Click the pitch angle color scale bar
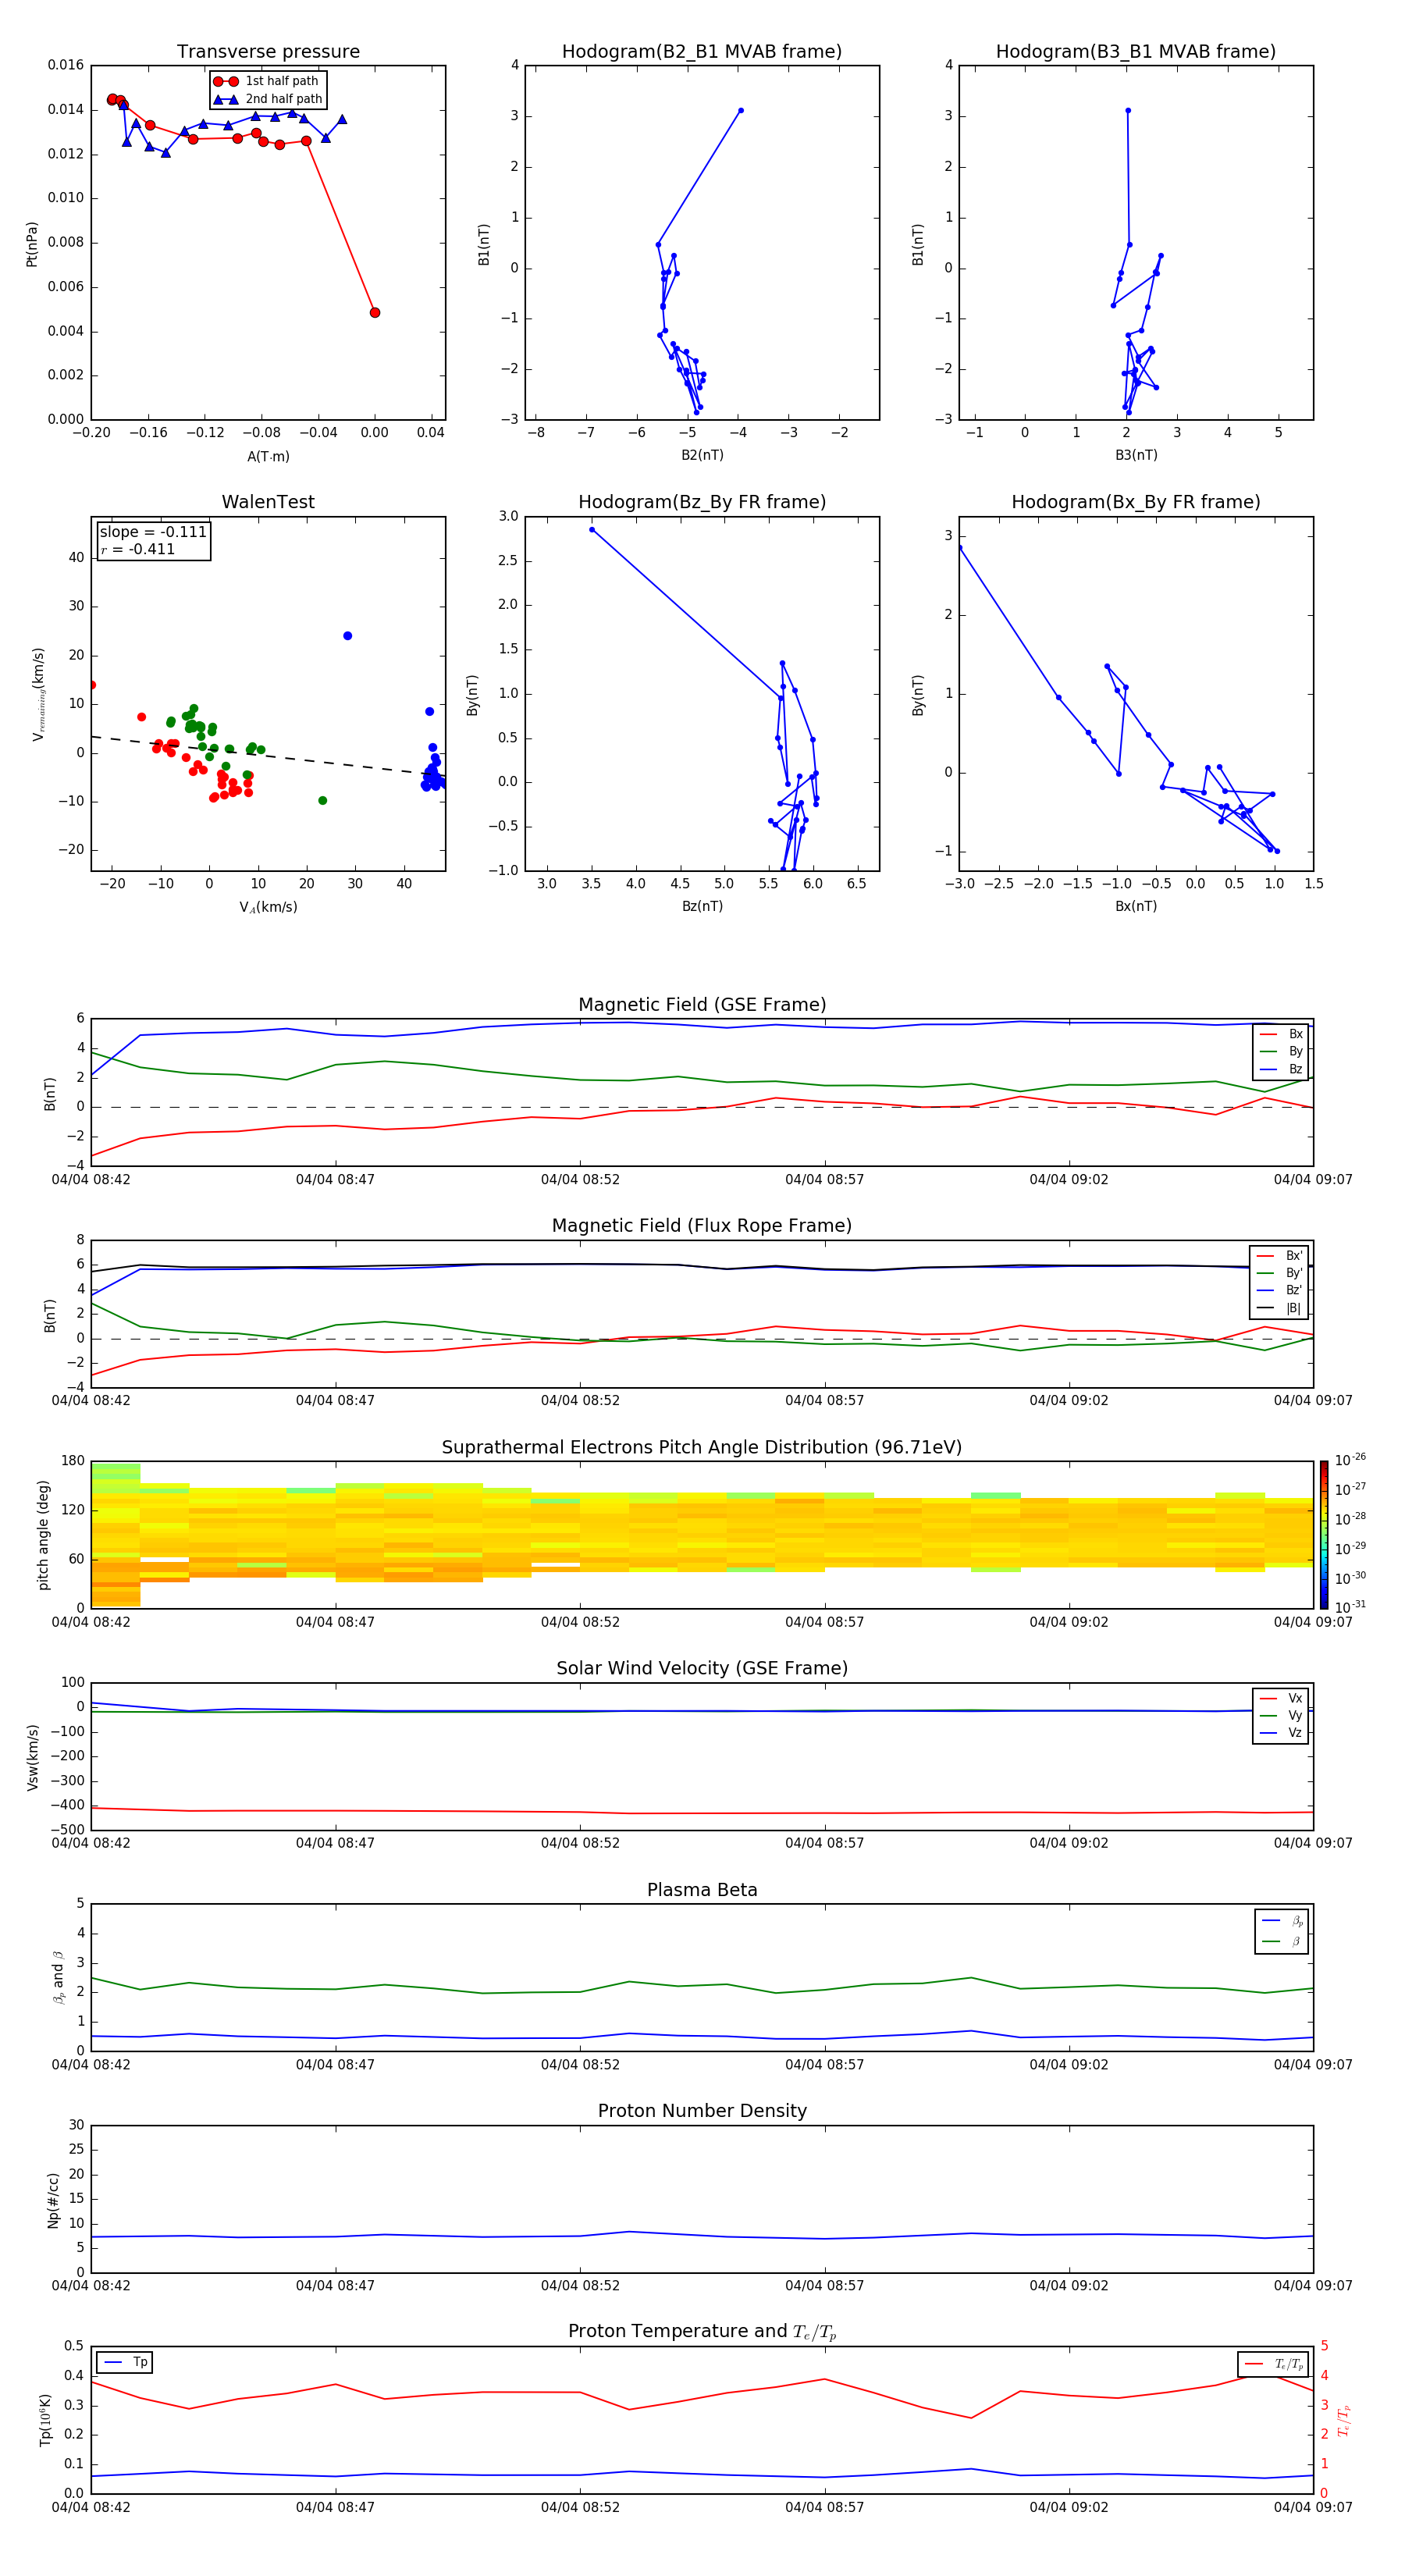The height and width of the screenshot is (2576, 1405). coord(1324,1534)
